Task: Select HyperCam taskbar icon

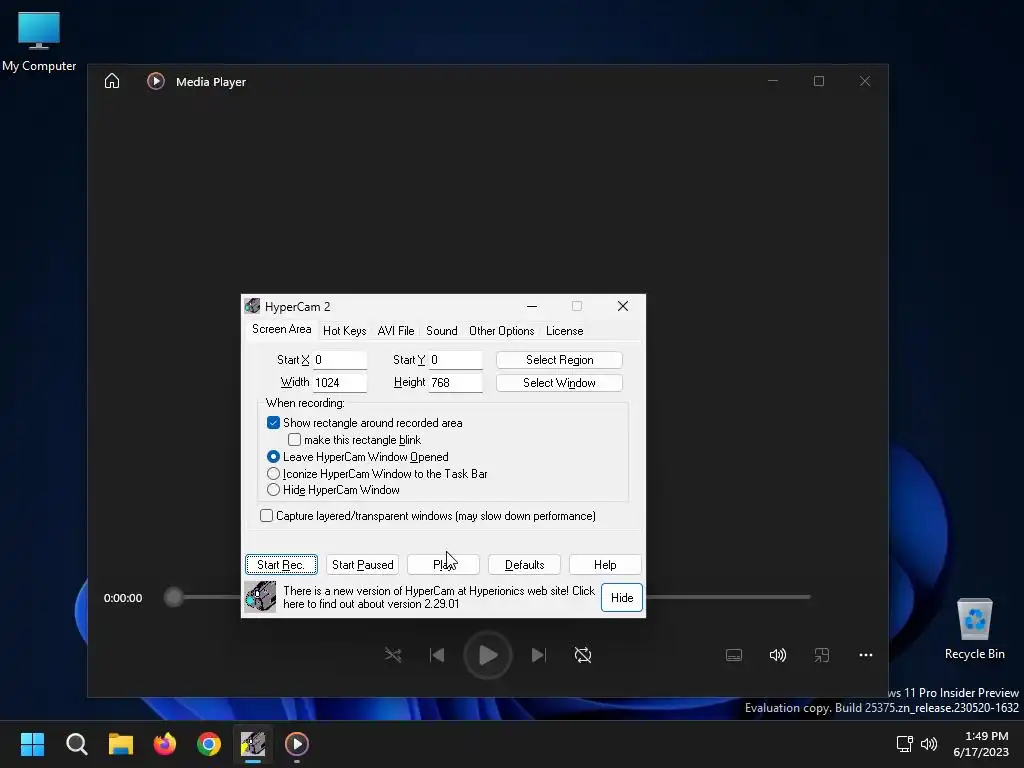Action: pos(253,744)
